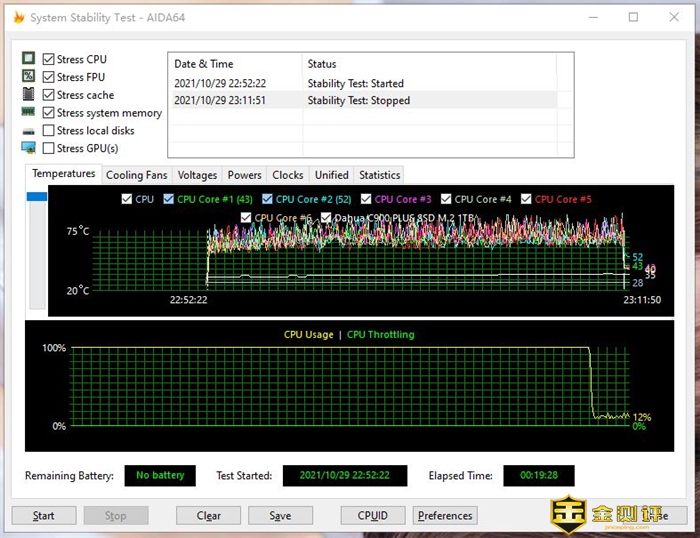Enable the Stress local disks checkbox
This screenshot has width=700, height=538.
(x=48, y=131)
